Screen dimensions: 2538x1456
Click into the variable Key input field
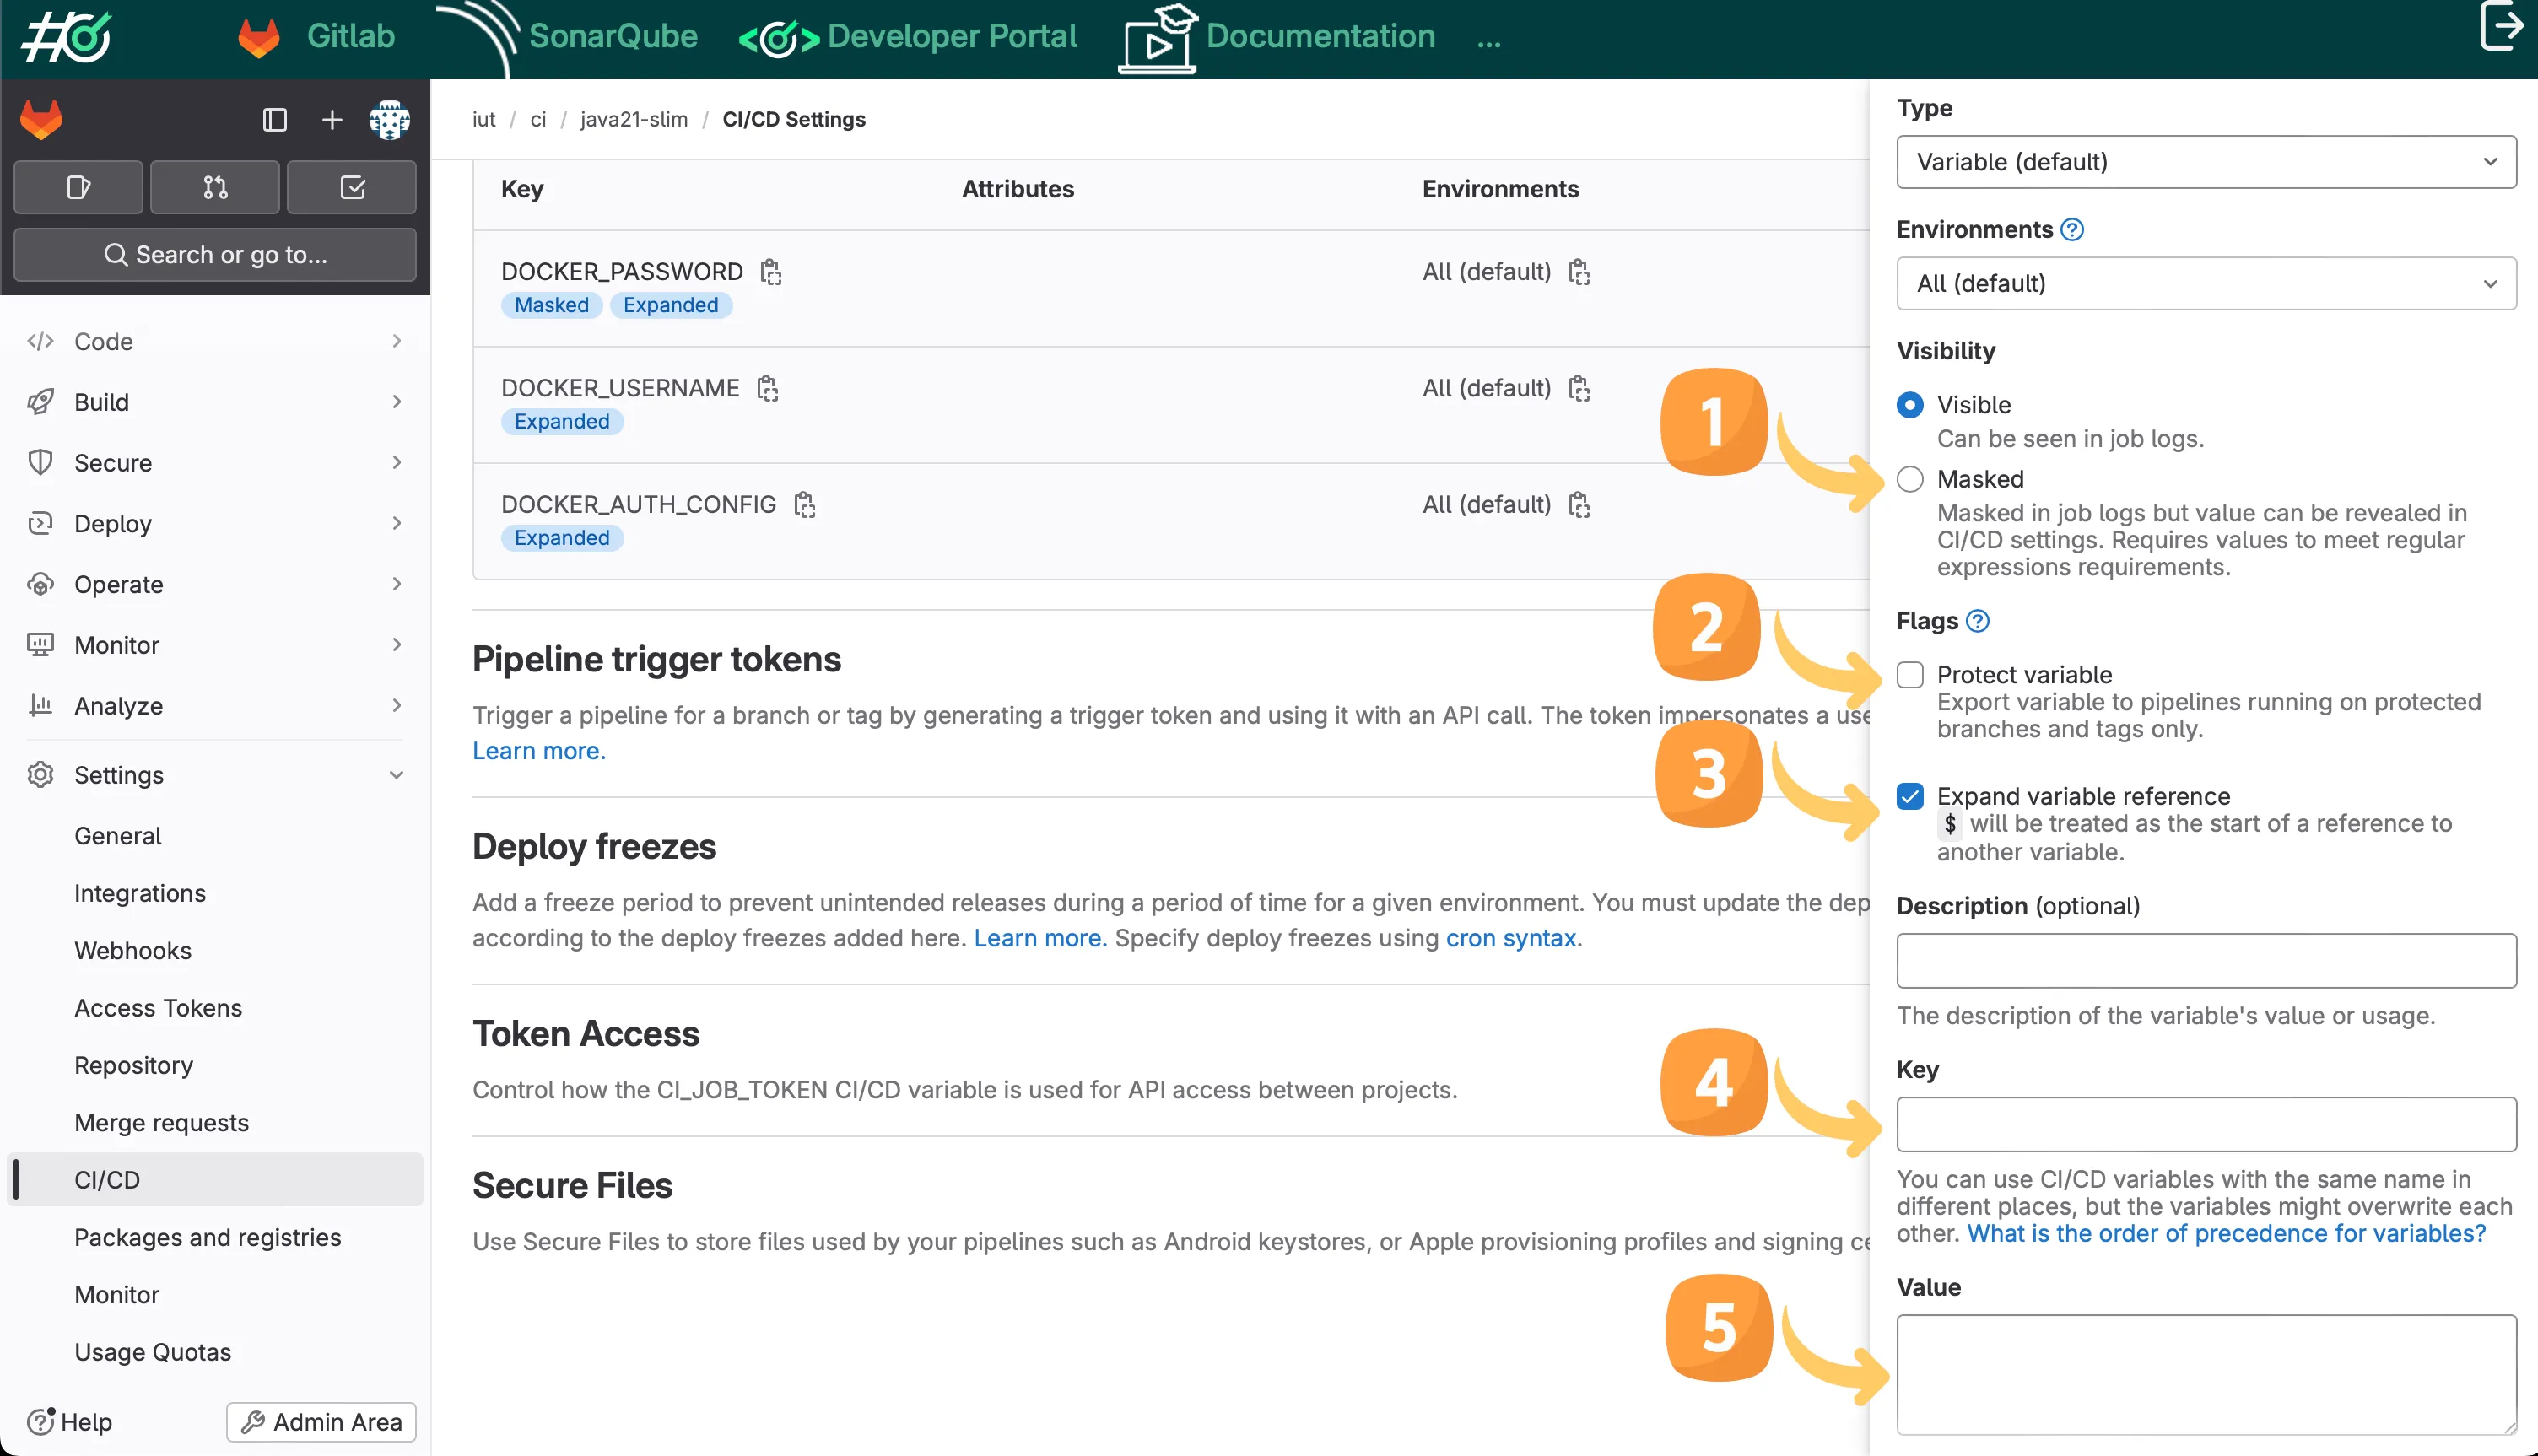point(2206,1124)
